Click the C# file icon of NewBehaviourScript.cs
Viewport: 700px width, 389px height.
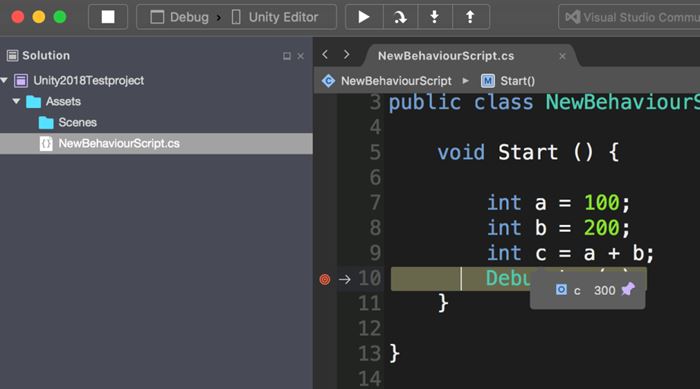(x=46, y=143)
